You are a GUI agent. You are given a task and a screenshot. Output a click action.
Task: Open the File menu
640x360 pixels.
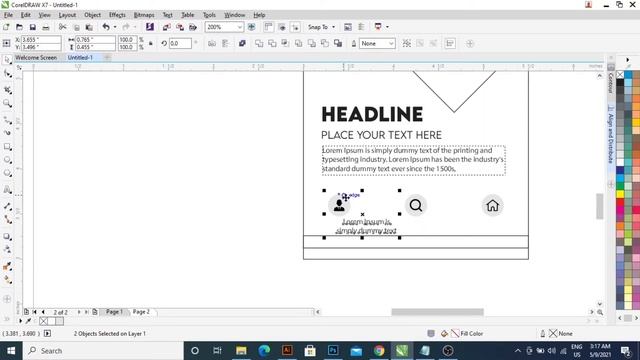pyautogui.click(x=8, y=15)
